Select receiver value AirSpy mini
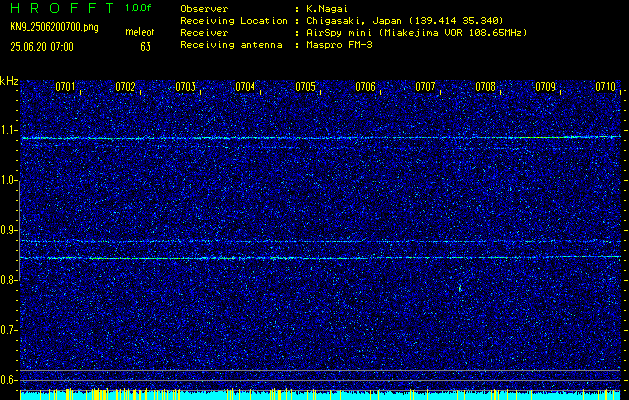 click(x=339, y=33)
